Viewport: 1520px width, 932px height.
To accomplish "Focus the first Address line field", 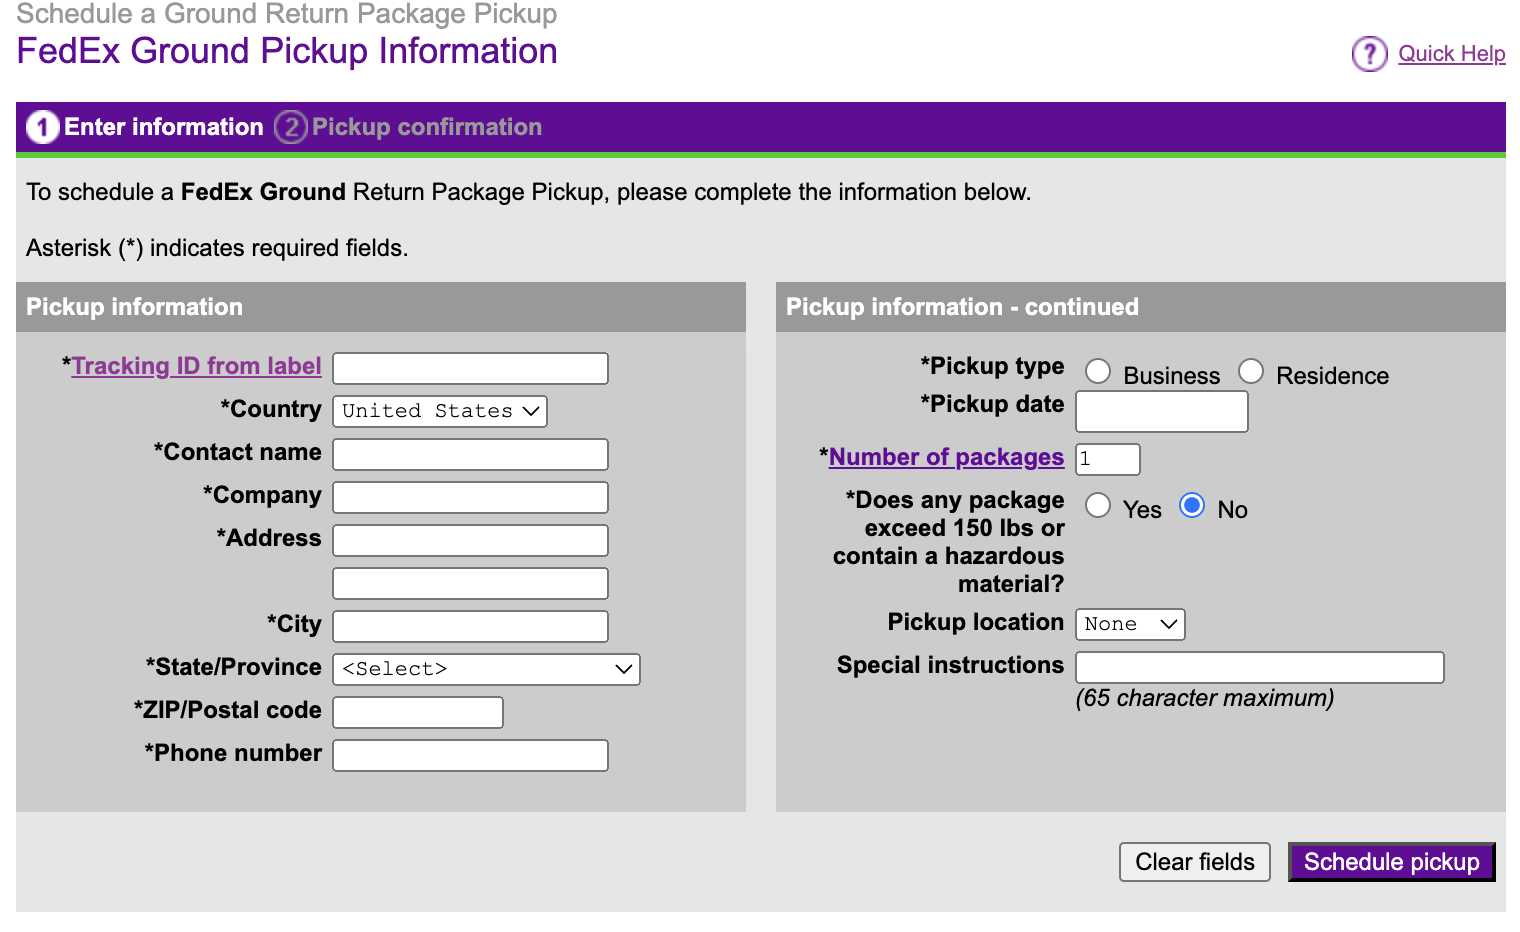I will point(470,540).
